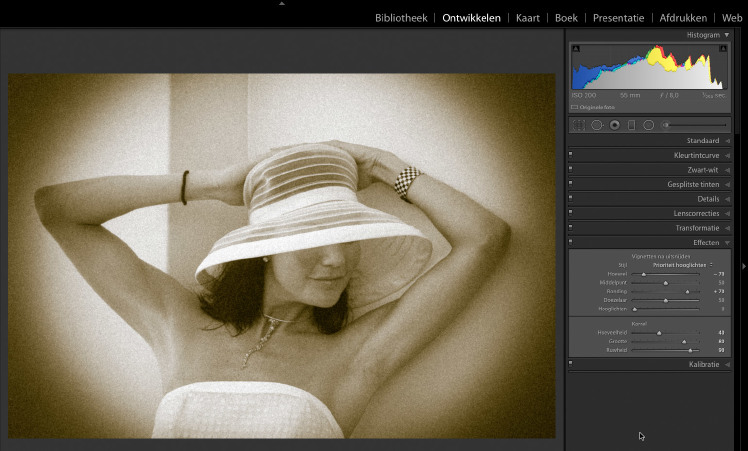
Task: Open the Stijl dropdown Prioriteit hooglichten
Action: click(683, 265)
